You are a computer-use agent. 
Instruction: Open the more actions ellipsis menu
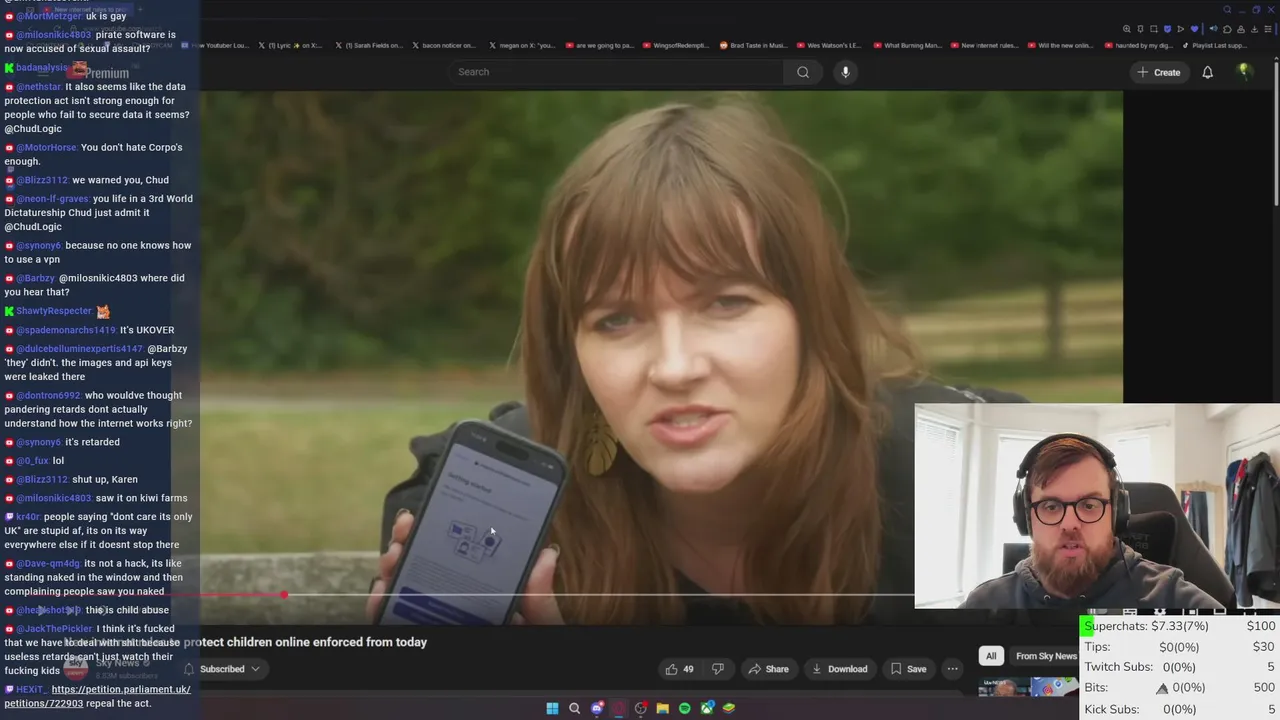pos(952,669)
